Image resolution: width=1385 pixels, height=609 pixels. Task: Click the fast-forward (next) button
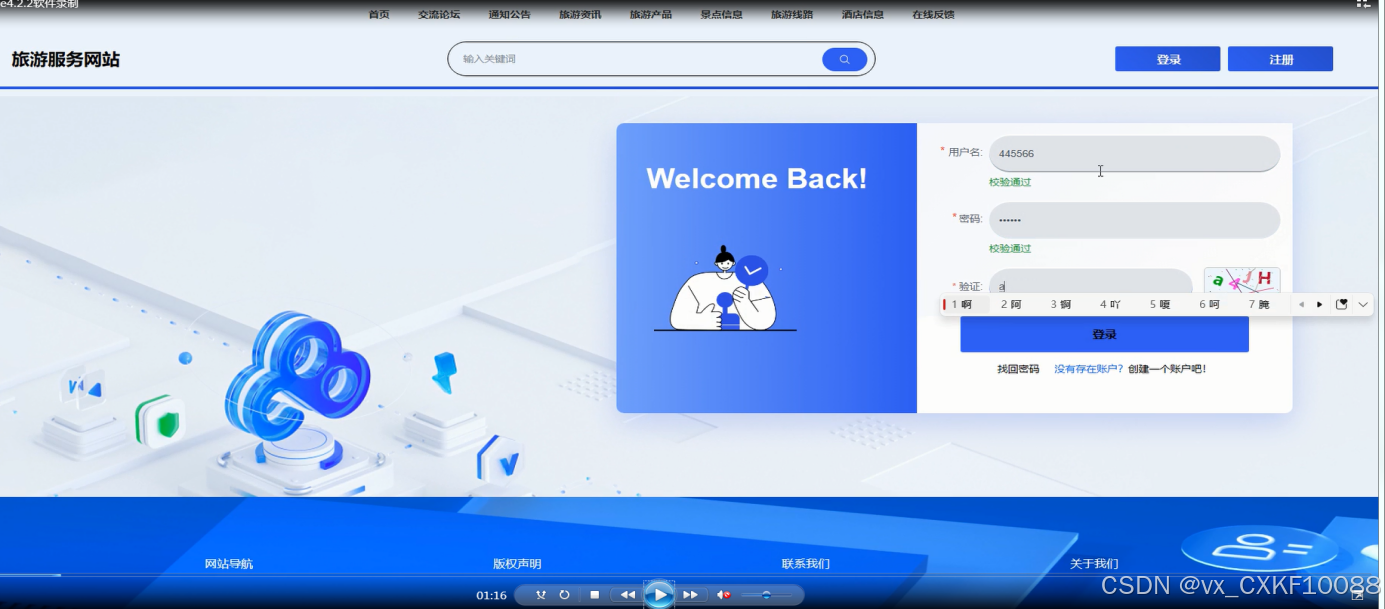(690, 595)
